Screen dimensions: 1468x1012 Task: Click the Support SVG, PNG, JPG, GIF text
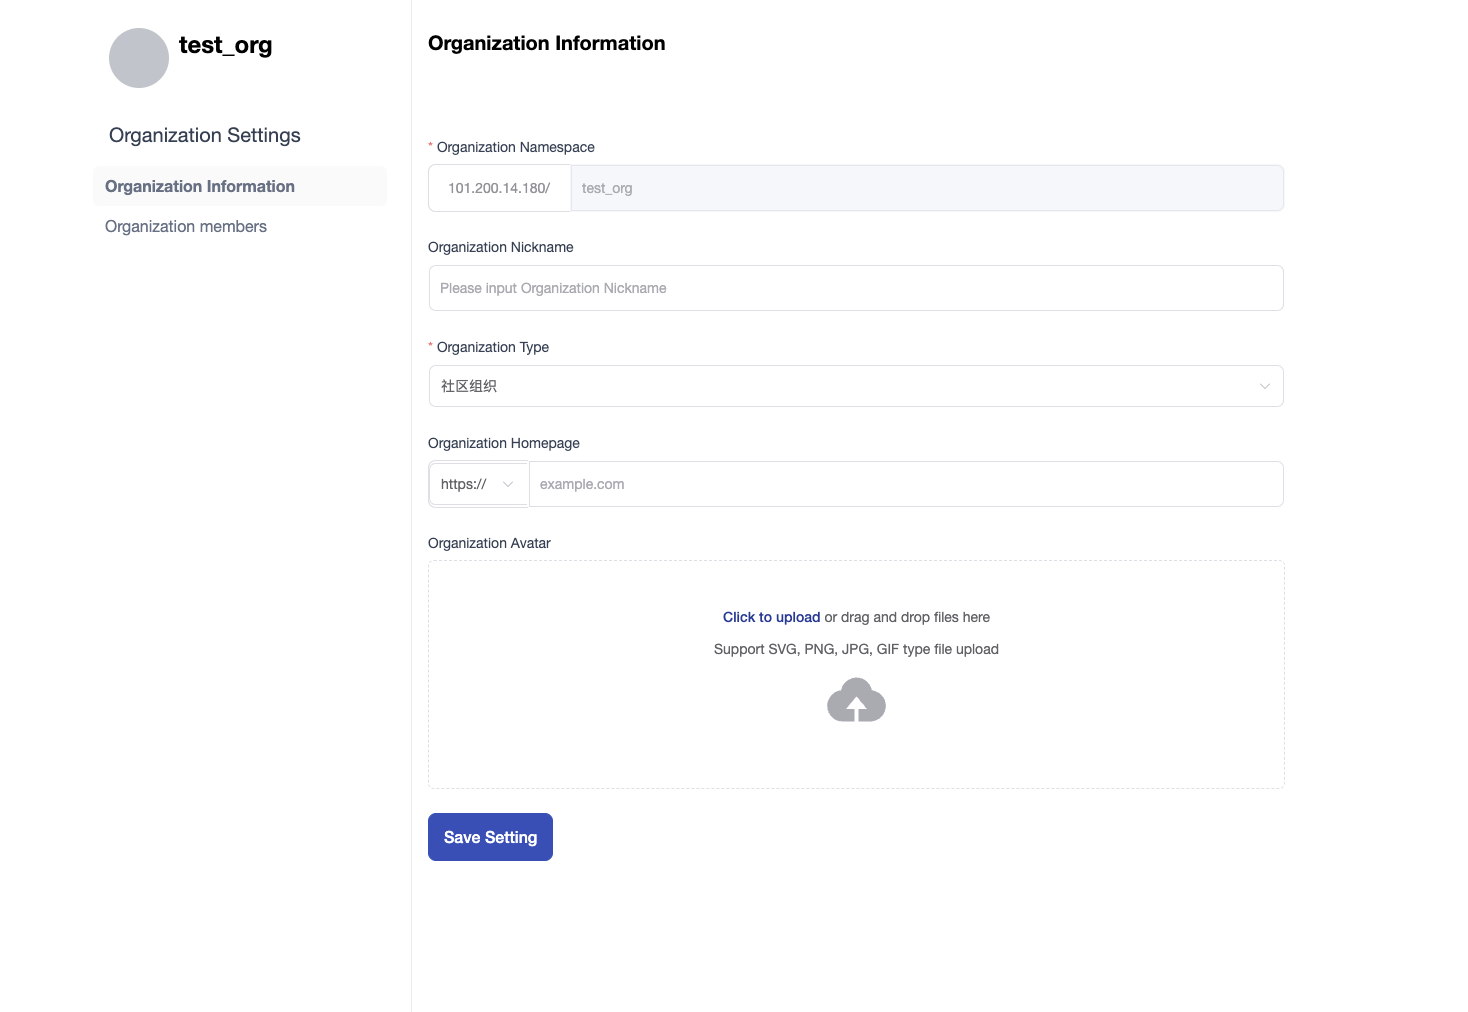[x=856, y=650]
